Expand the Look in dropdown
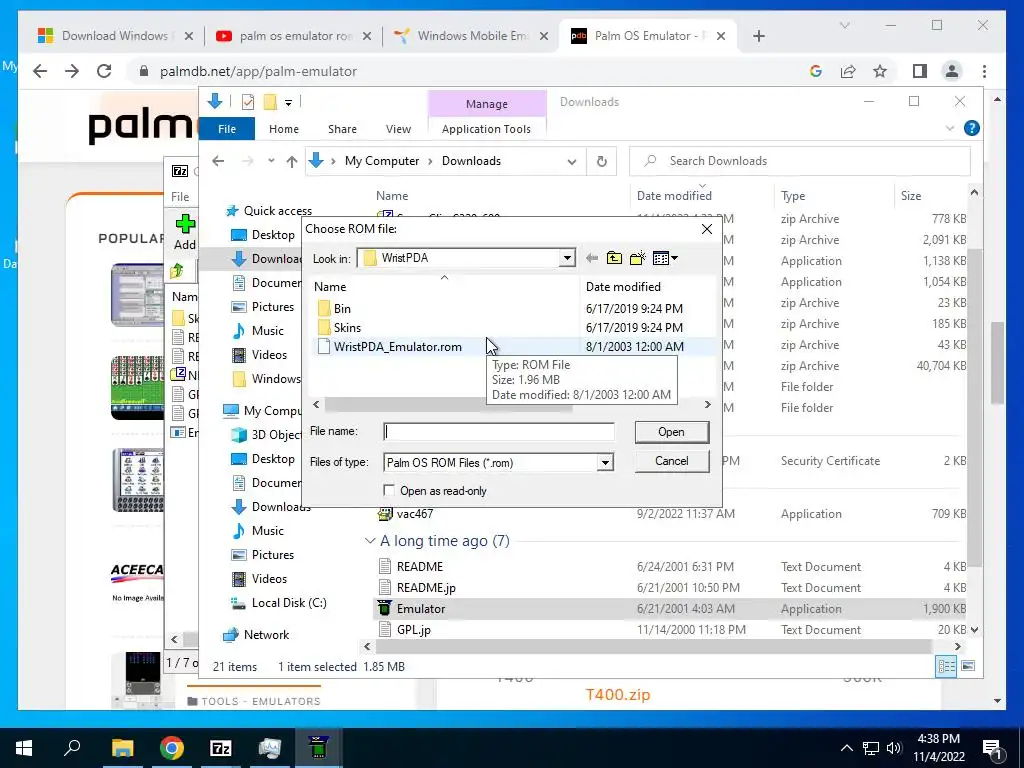The width and height of the screenshot is (1024, 768). (x=567, y=258)
